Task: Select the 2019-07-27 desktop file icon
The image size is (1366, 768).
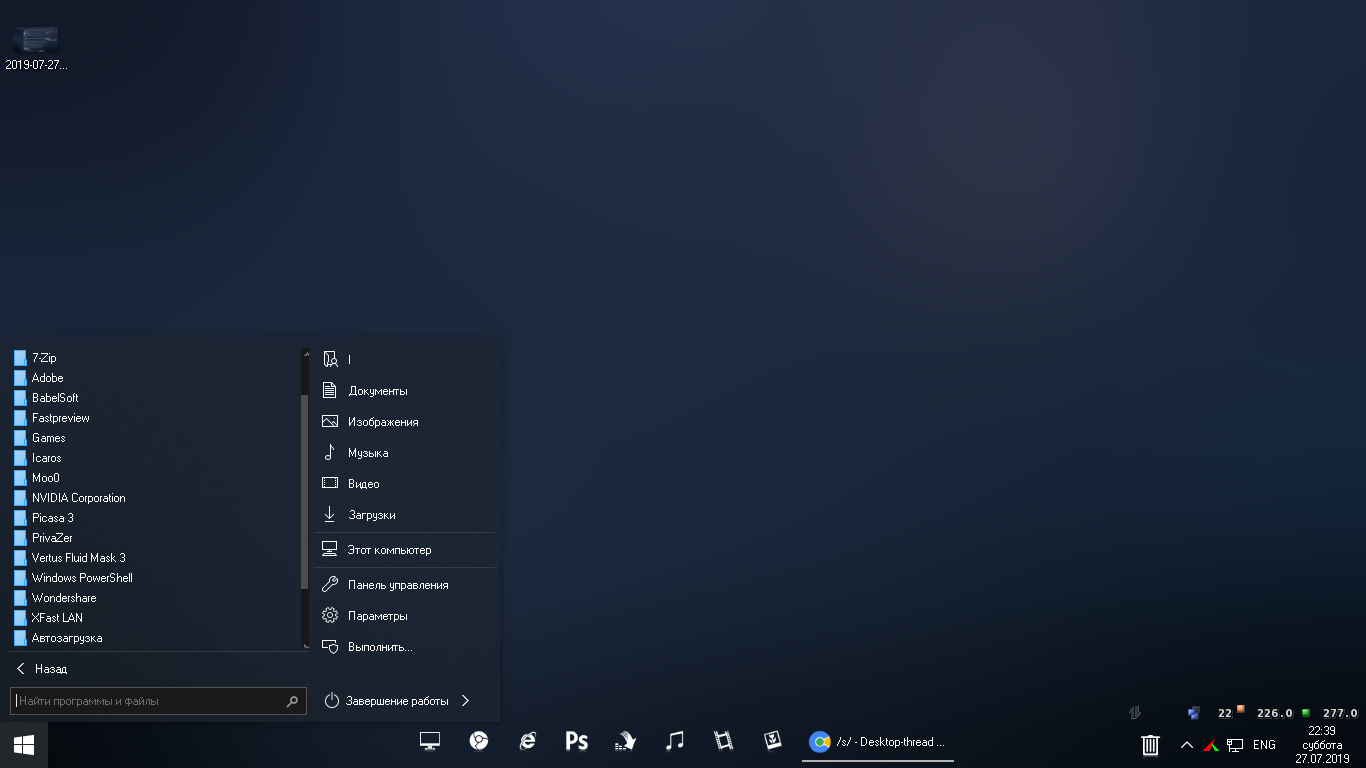Action: [36, 48]
